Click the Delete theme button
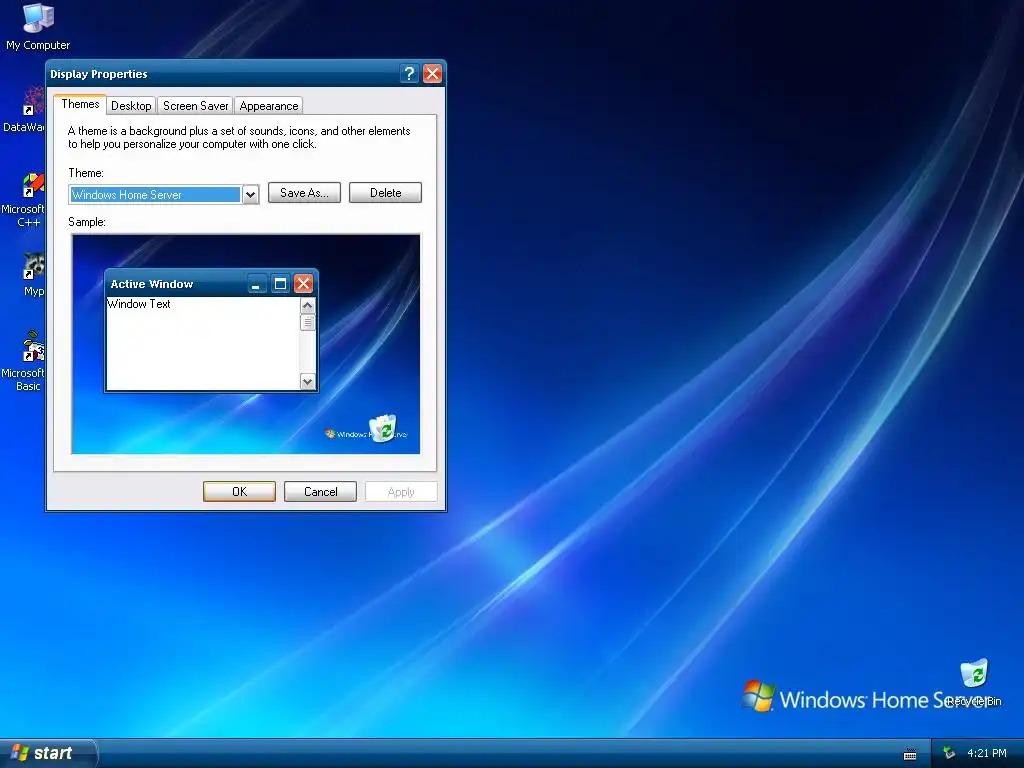The width and height of the screenshot is (1024, 768). [x=385, y=193]
